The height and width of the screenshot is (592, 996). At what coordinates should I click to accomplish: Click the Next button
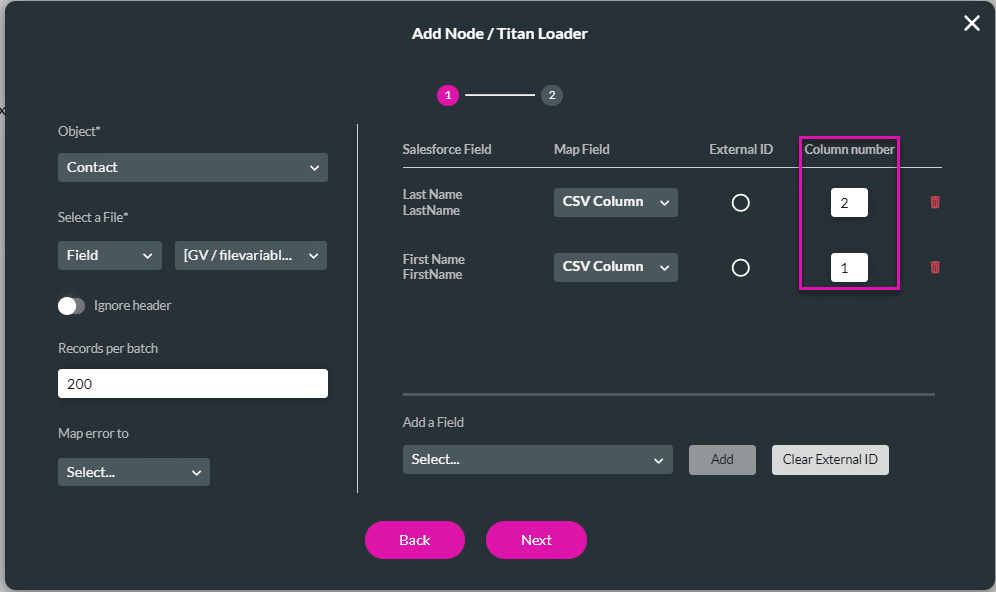point(536,540)
